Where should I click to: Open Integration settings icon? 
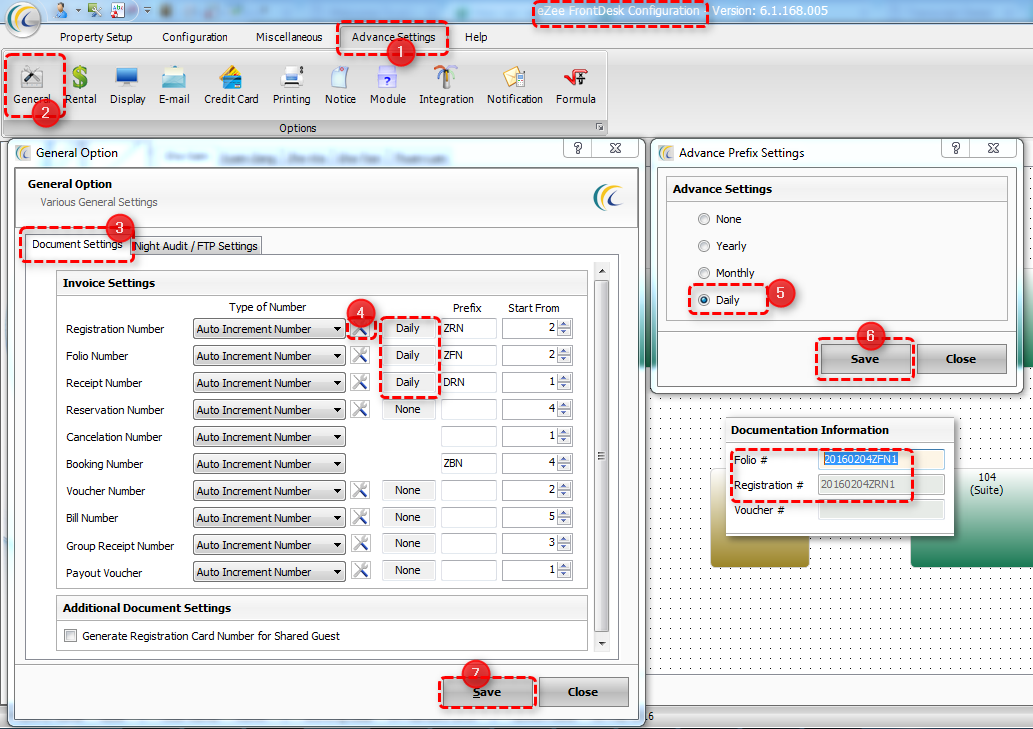click(446, 86)
